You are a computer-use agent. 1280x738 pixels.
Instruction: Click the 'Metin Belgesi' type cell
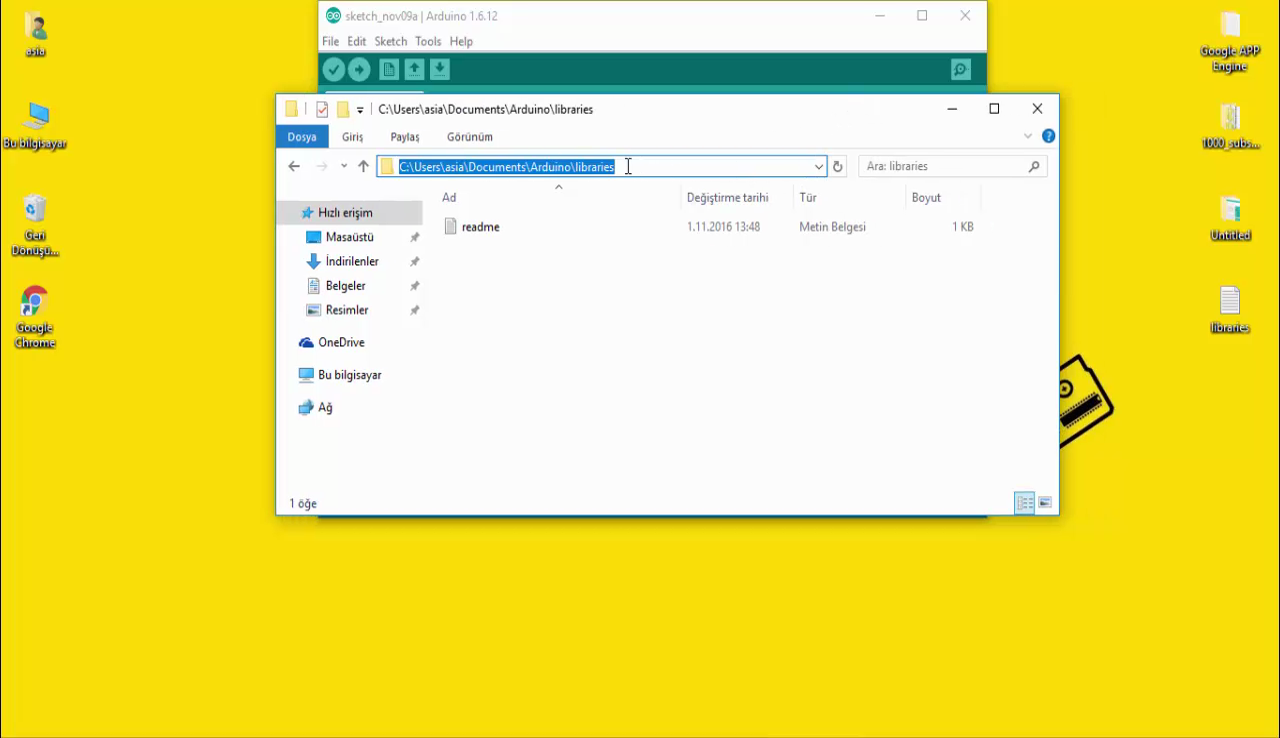pyautogui.click(x=832, y=227)
